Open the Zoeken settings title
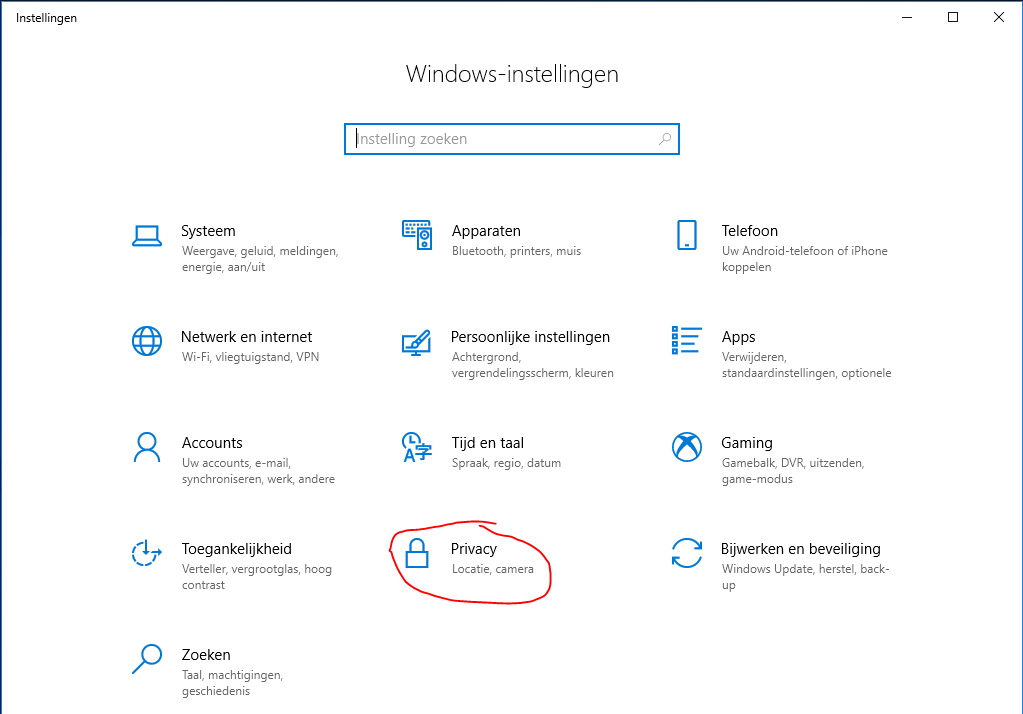 click(x=206, y=655)
